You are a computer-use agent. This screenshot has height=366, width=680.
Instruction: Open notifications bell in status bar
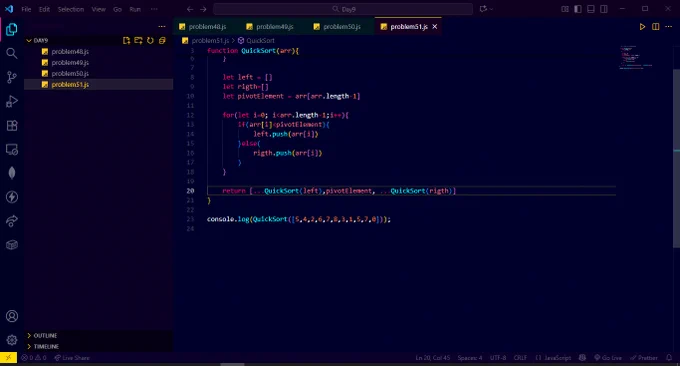pos(669,358)
